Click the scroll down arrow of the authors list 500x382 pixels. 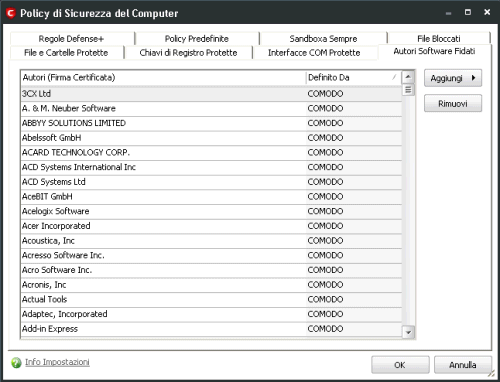pos(408,332)
